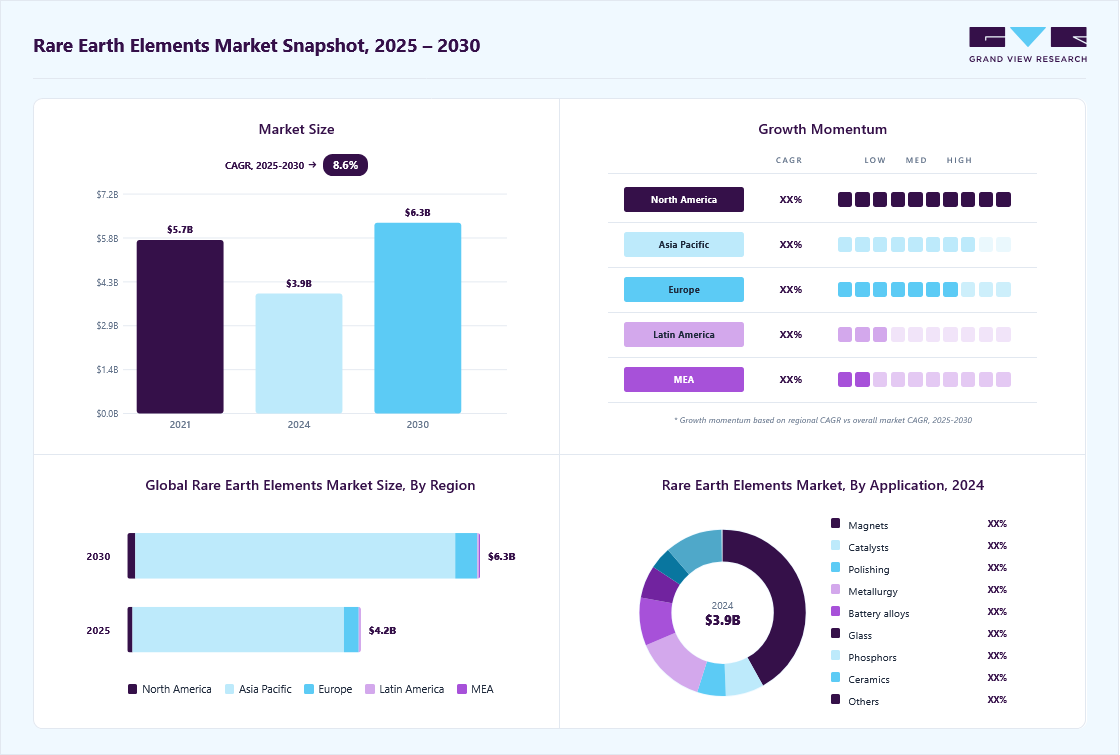The image size is (1120, 755).
Task: Click the $6.3B label above the 2030 bar
Action: (x=417, y=213)
